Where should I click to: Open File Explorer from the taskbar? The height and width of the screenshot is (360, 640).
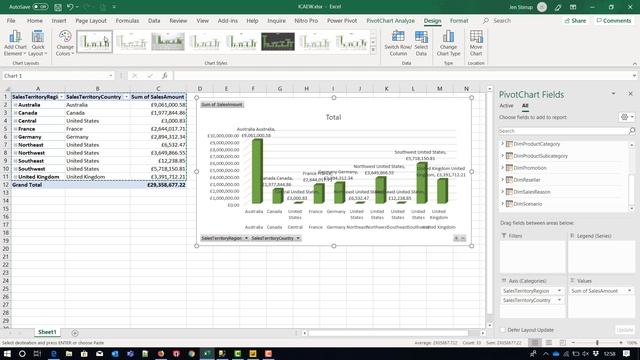pyautogui.click(x=69, y=354)
